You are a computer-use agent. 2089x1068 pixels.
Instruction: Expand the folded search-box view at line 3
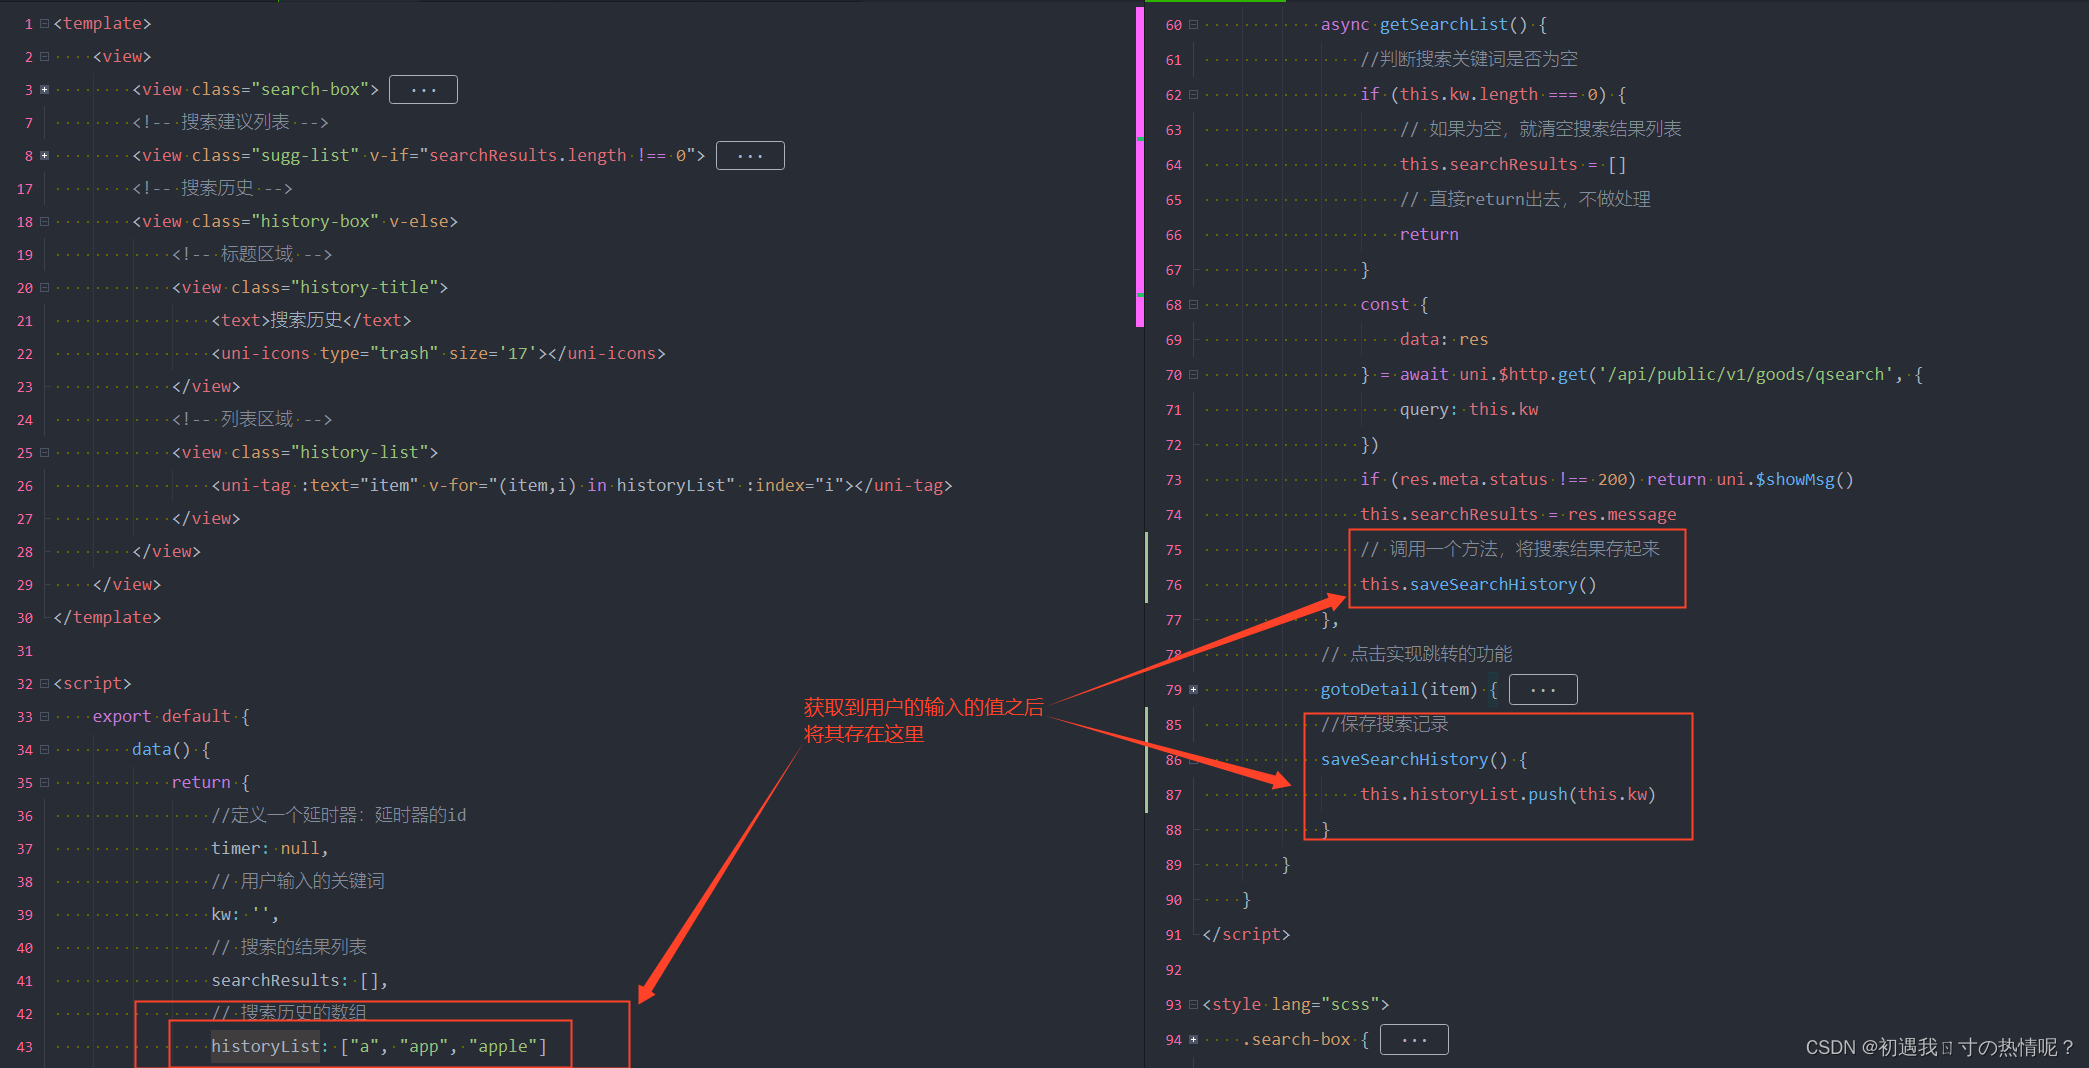(x=44, y=89)
